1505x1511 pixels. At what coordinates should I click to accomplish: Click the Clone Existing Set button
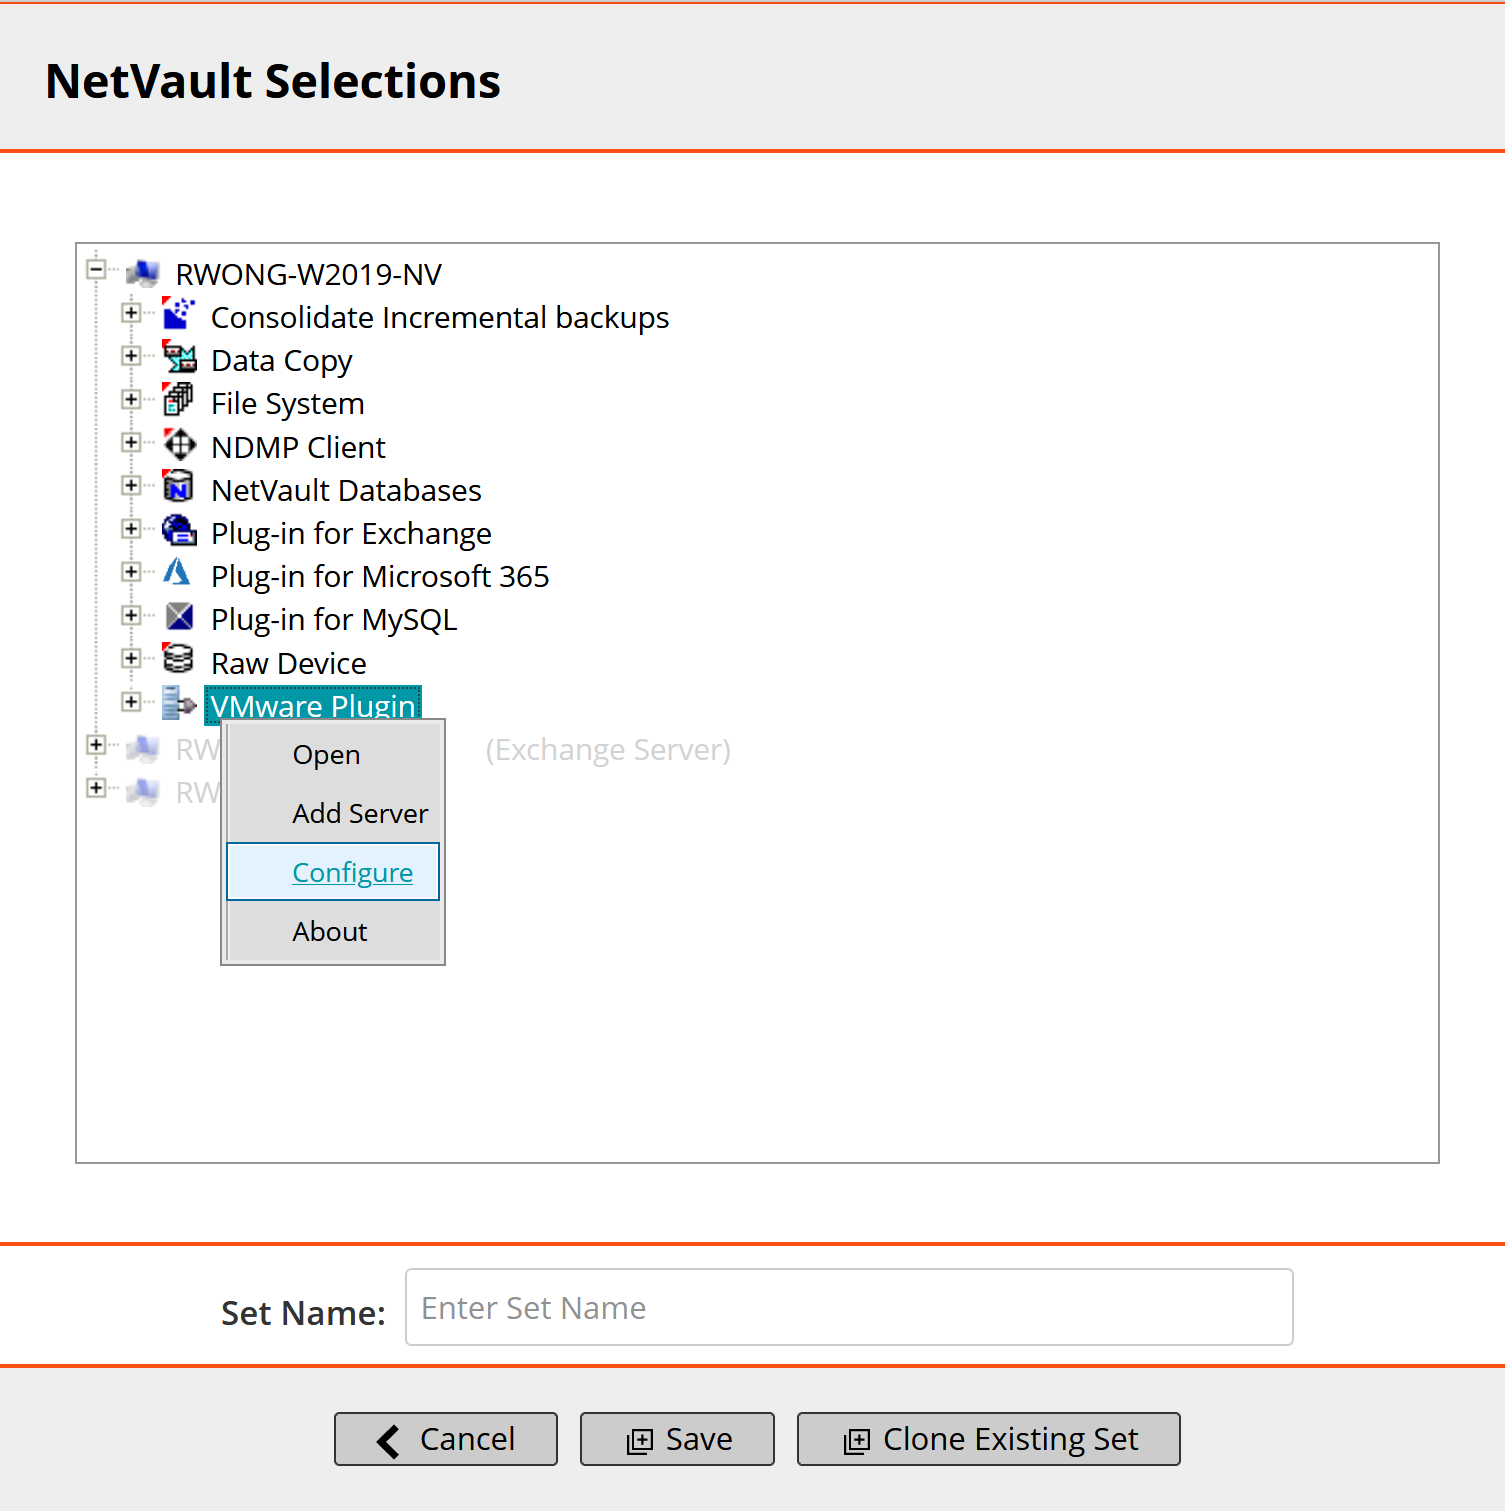click(x=989, y=1439)
